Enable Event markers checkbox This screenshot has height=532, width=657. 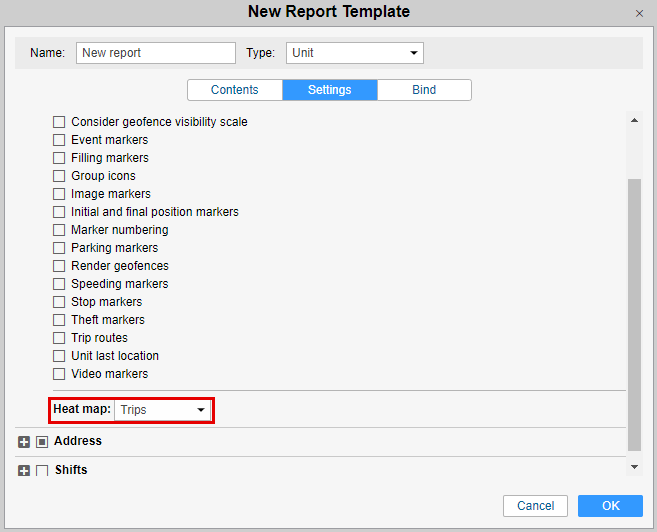tap(59, 140)
